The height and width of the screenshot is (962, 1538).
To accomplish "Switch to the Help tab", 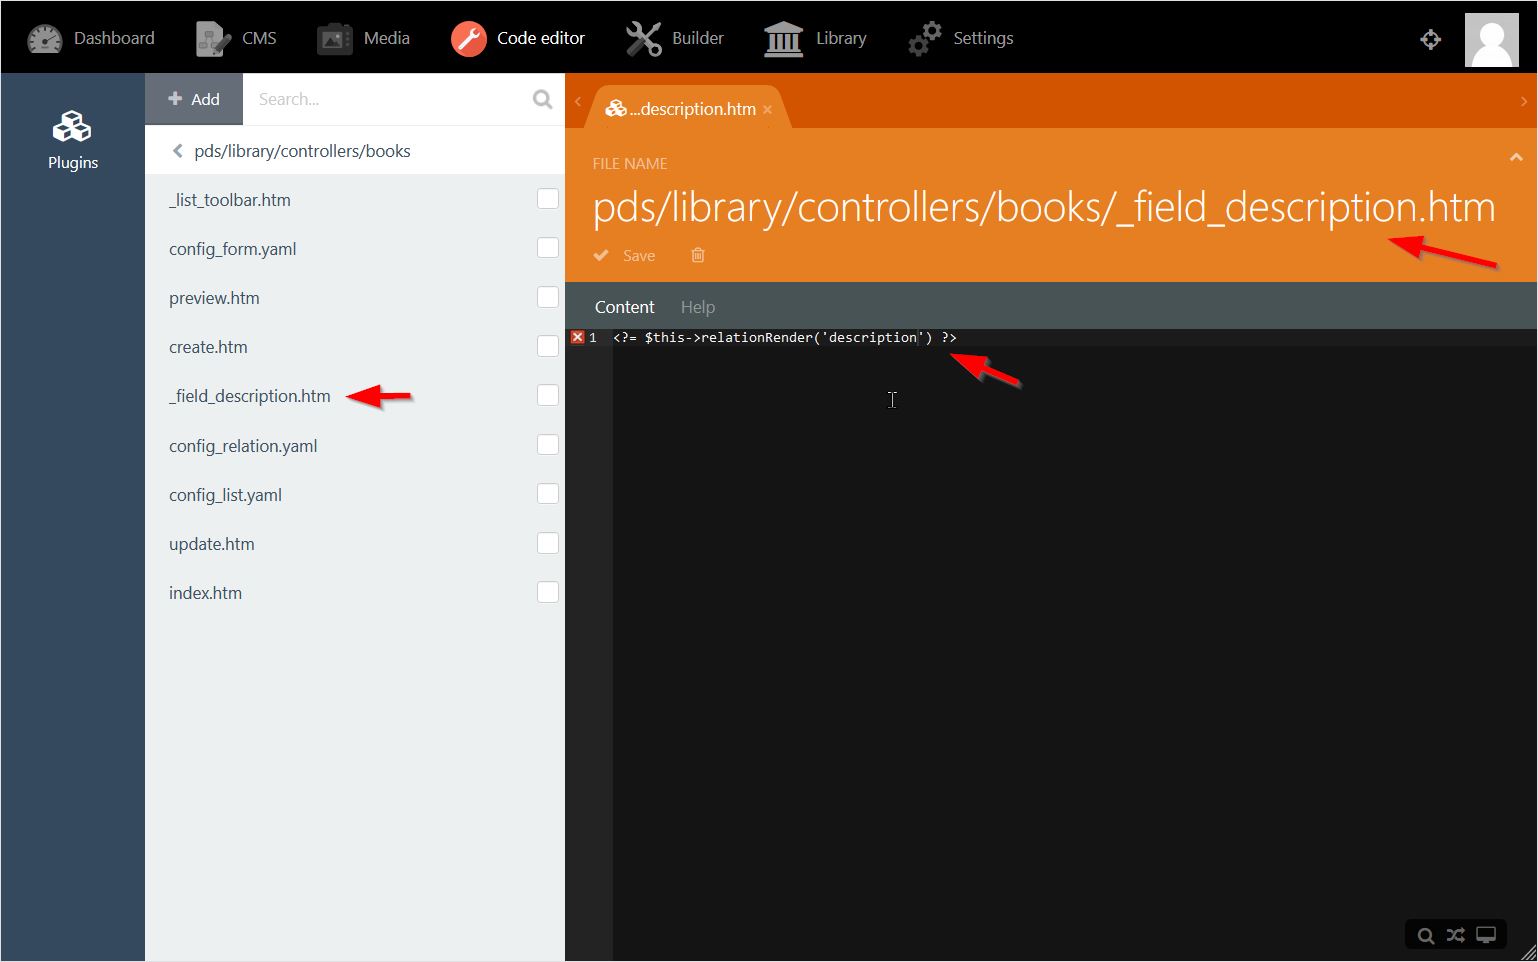I will [x=698, y=307].
